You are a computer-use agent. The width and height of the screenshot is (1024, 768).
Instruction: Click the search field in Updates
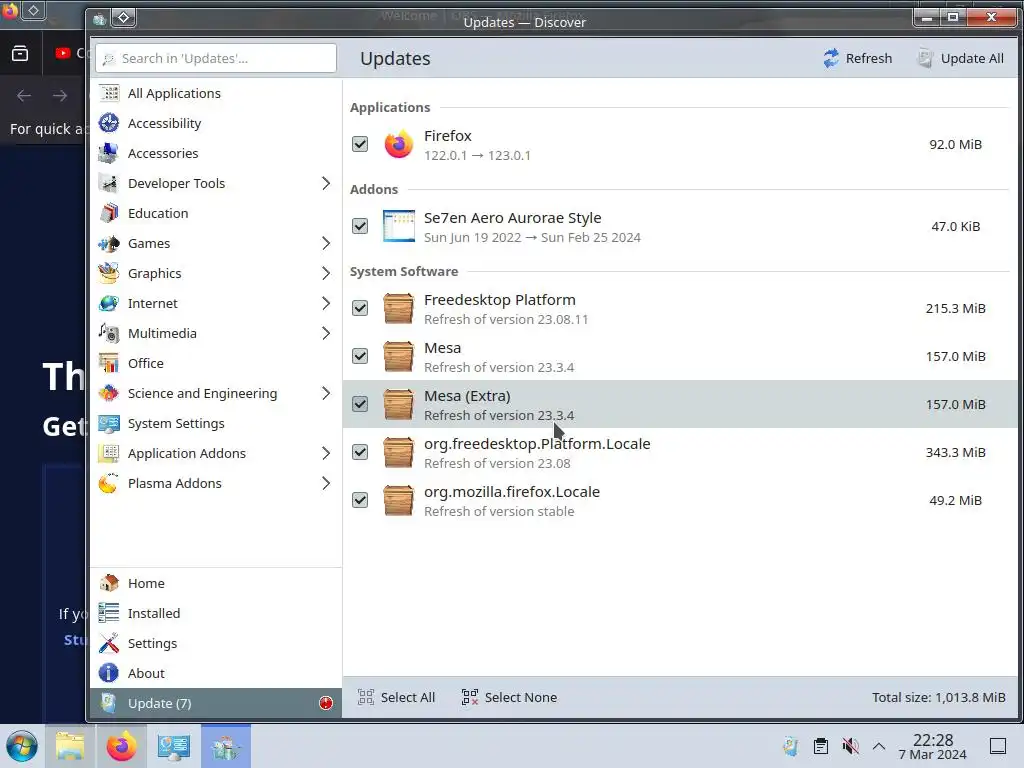(x=216, y=58)
